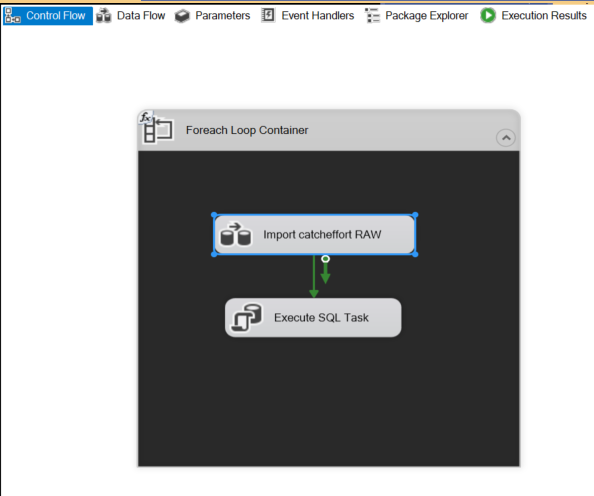The width and height of the screenshot is (594, 496).
Task: Open the Data Flow tab
Action: [131, 16]
